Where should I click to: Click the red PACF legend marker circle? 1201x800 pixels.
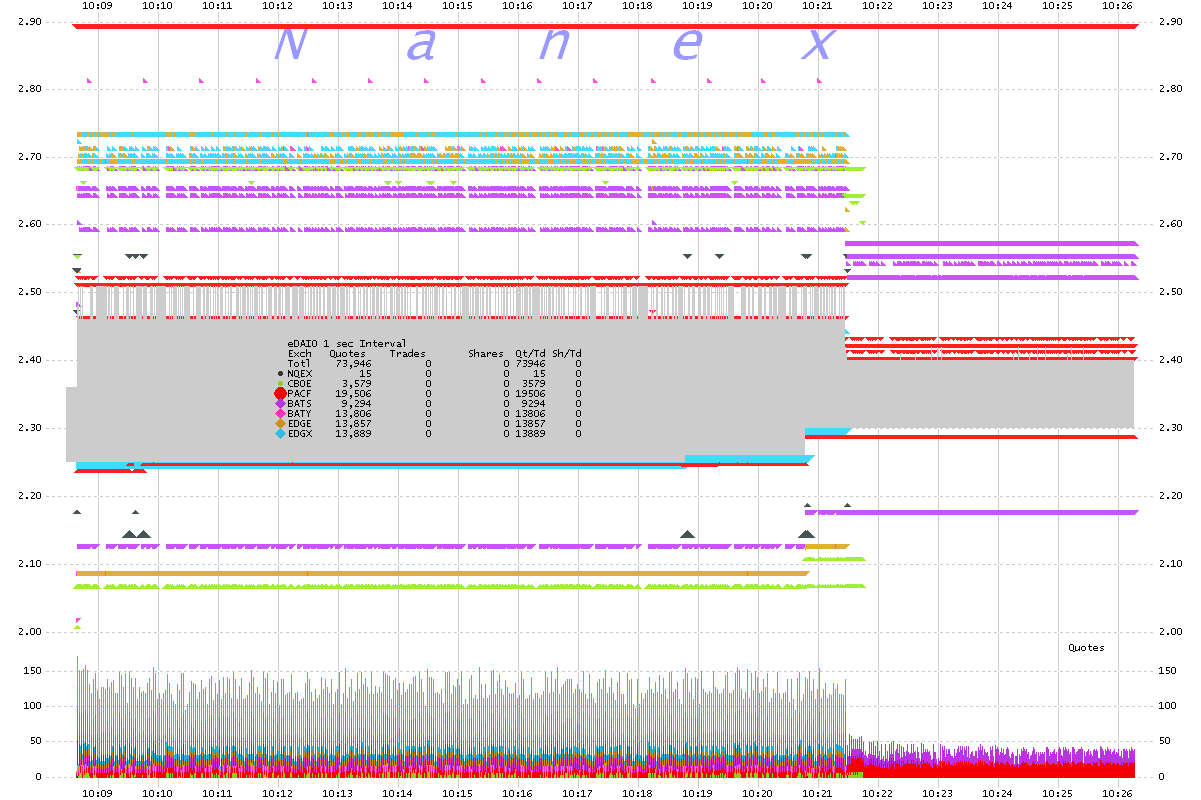[280, 393]
